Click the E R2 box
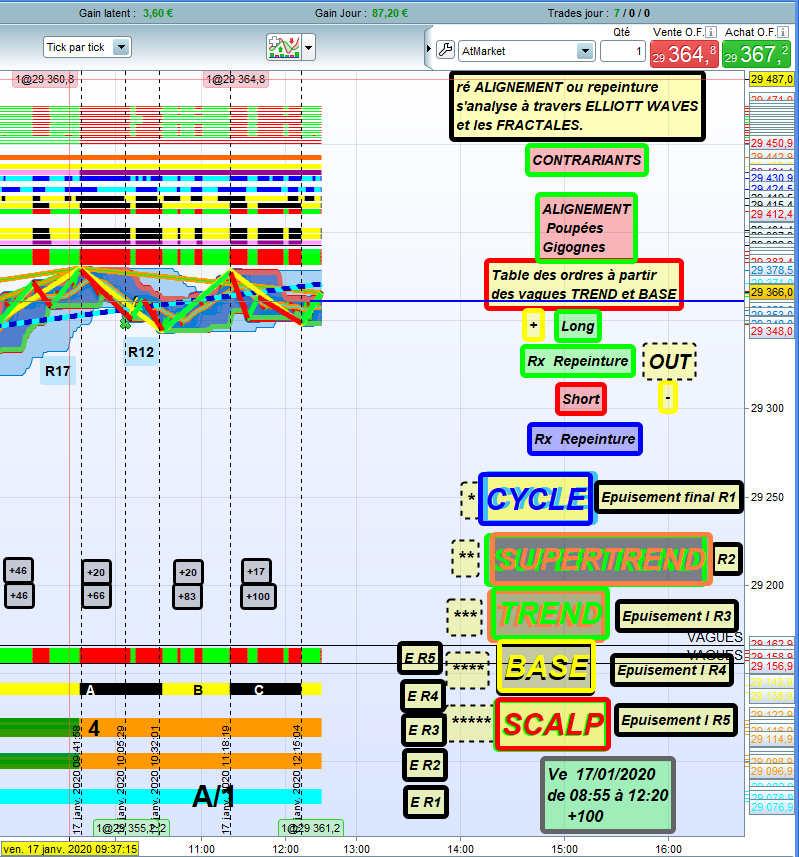This screenshot has width=799, height=857. (425, 765)
